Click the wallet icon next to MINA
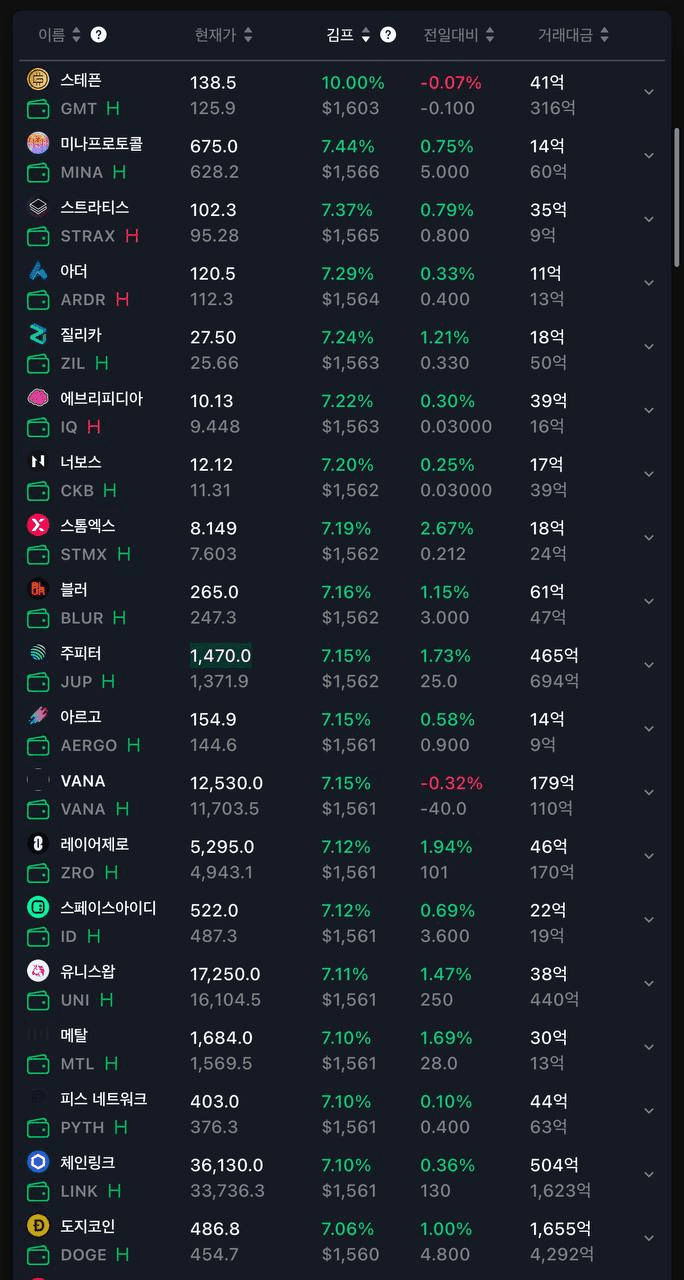 38,172
